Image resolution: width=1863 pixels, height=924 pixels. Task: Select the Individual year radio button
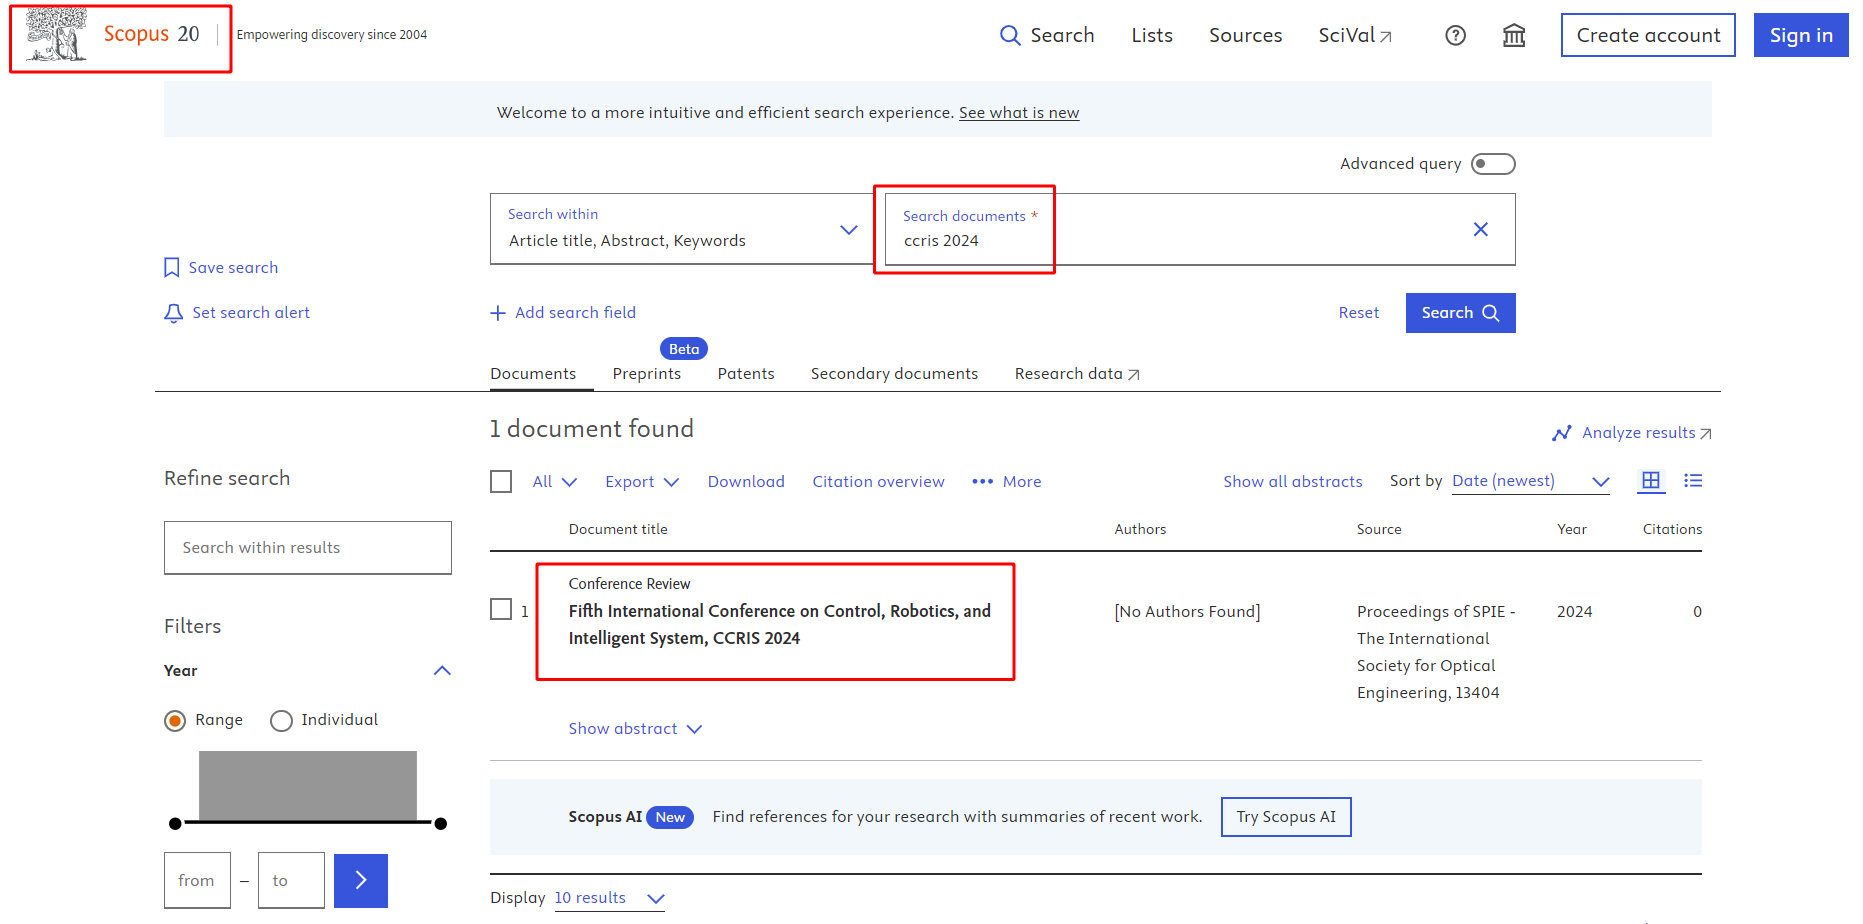(281, 720)
